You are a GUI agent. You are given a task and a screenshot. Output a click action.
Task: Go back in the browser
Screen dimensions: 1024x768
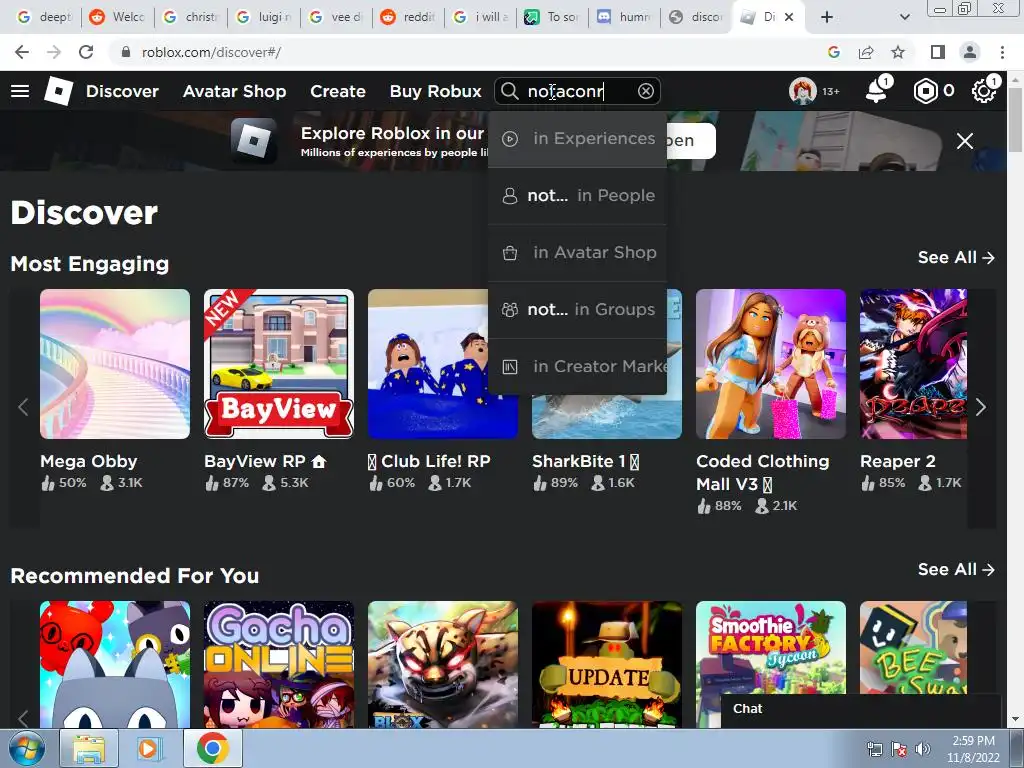pyautogui.click(x=22, y=52)
